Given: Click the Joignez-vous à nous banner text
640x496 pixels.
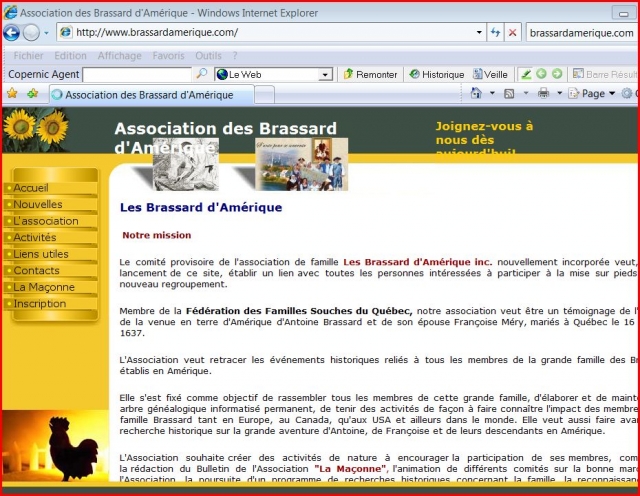Looking at the screenshot, I should [x=484, y=136].
